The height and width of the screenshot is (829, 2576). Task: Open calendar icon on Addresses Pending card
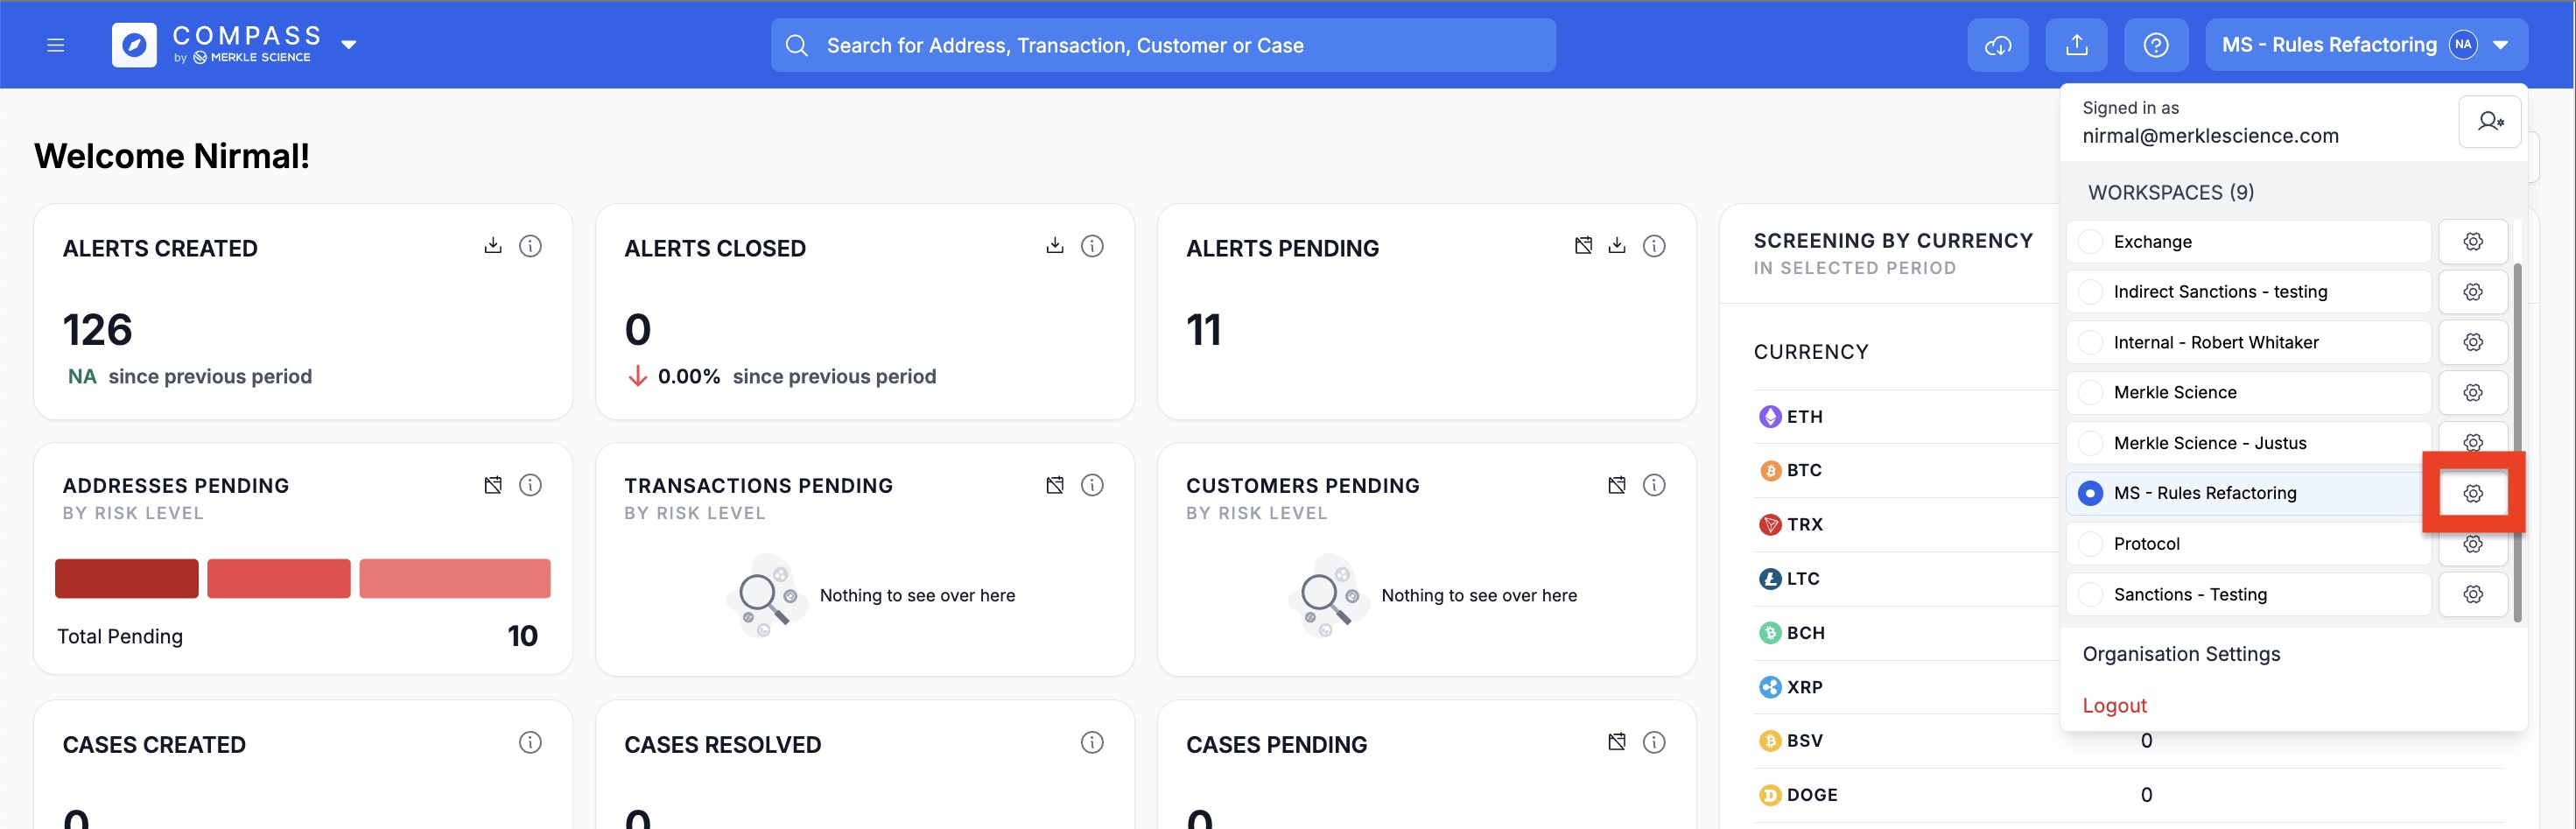pyautogui.click(x=493, y=485)
